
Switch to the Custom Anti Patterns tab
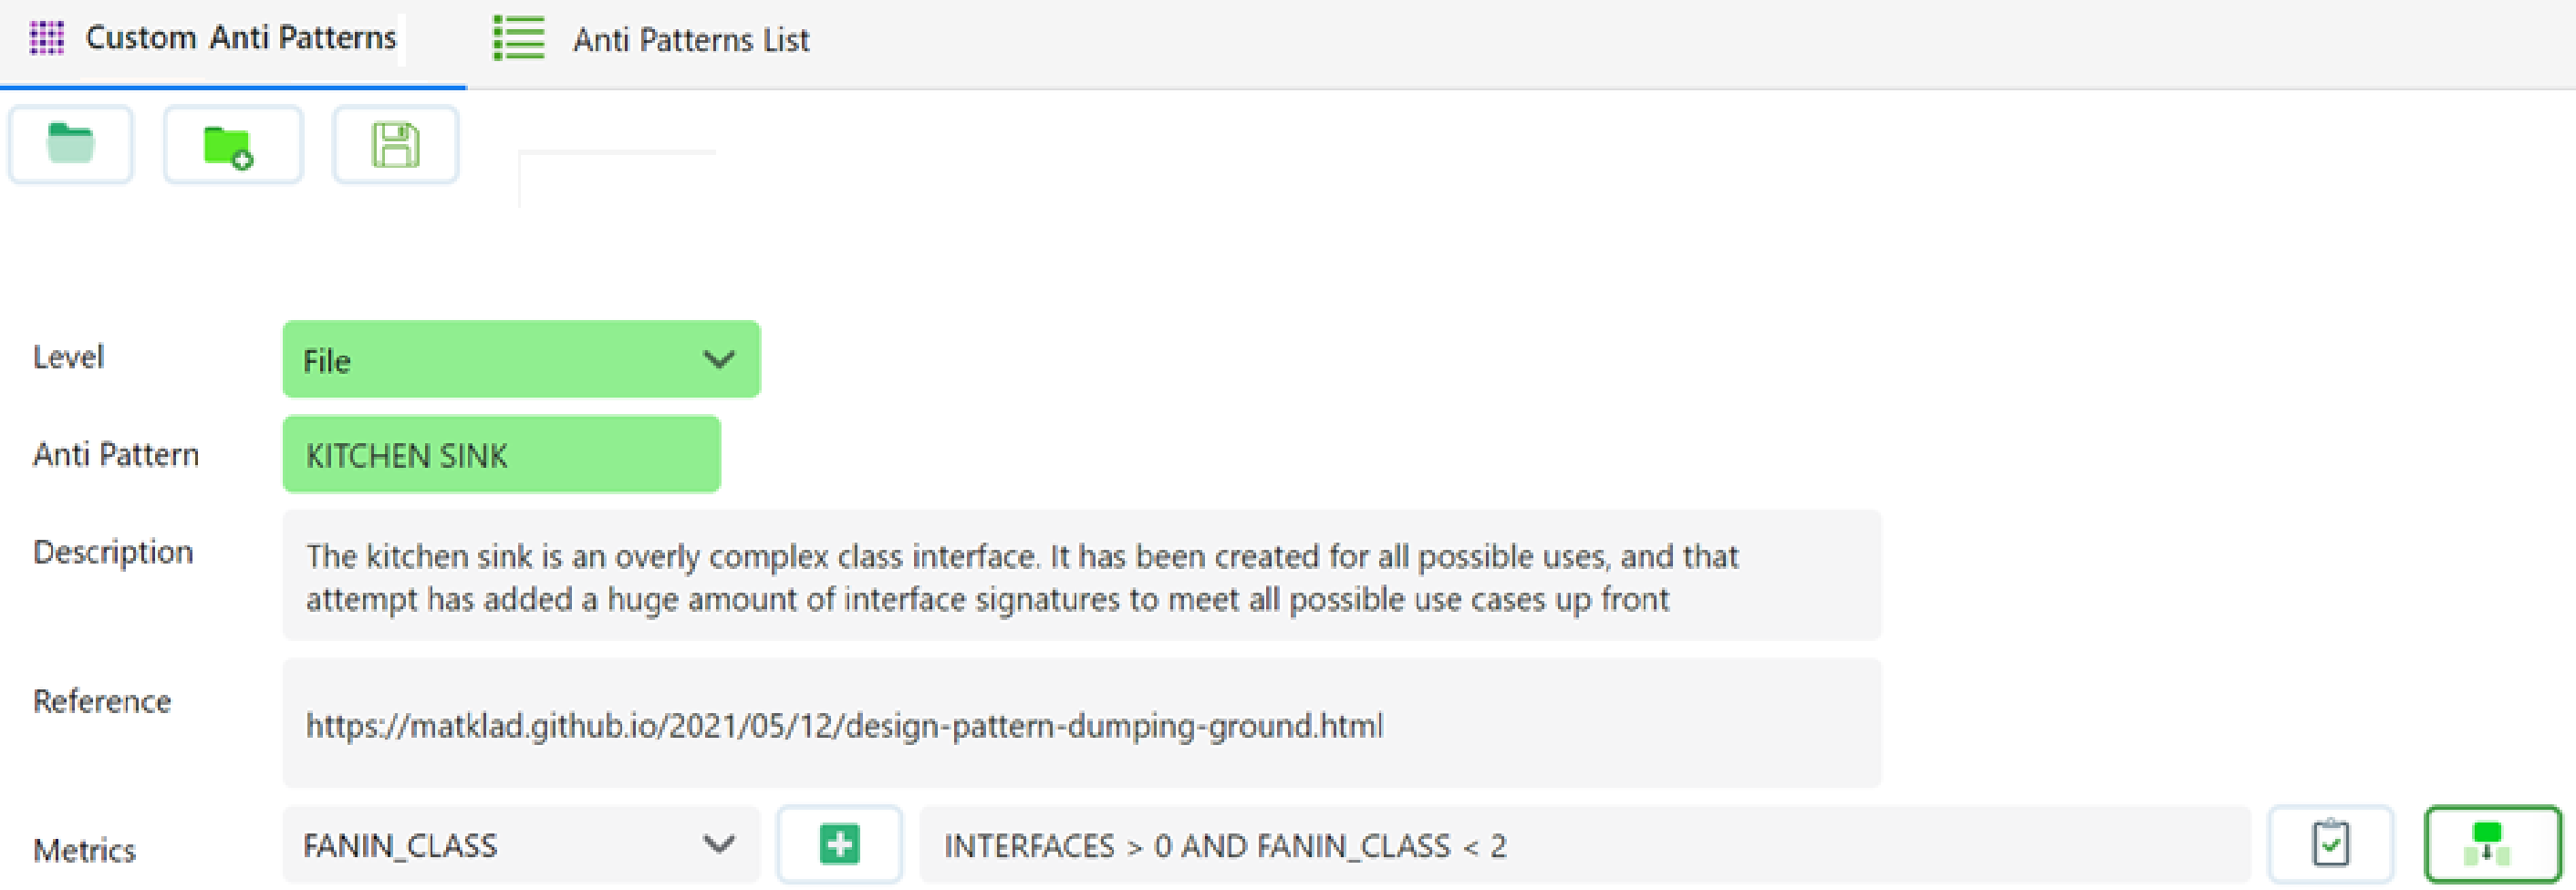pos(240,38)
